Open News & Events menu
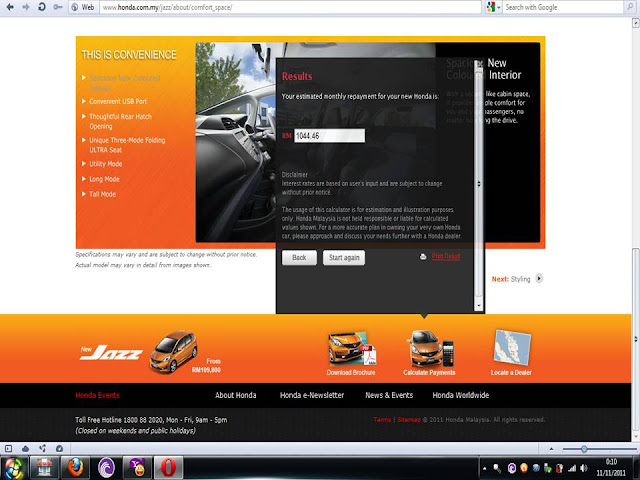 pyautogui.click(x=389, y=395)
